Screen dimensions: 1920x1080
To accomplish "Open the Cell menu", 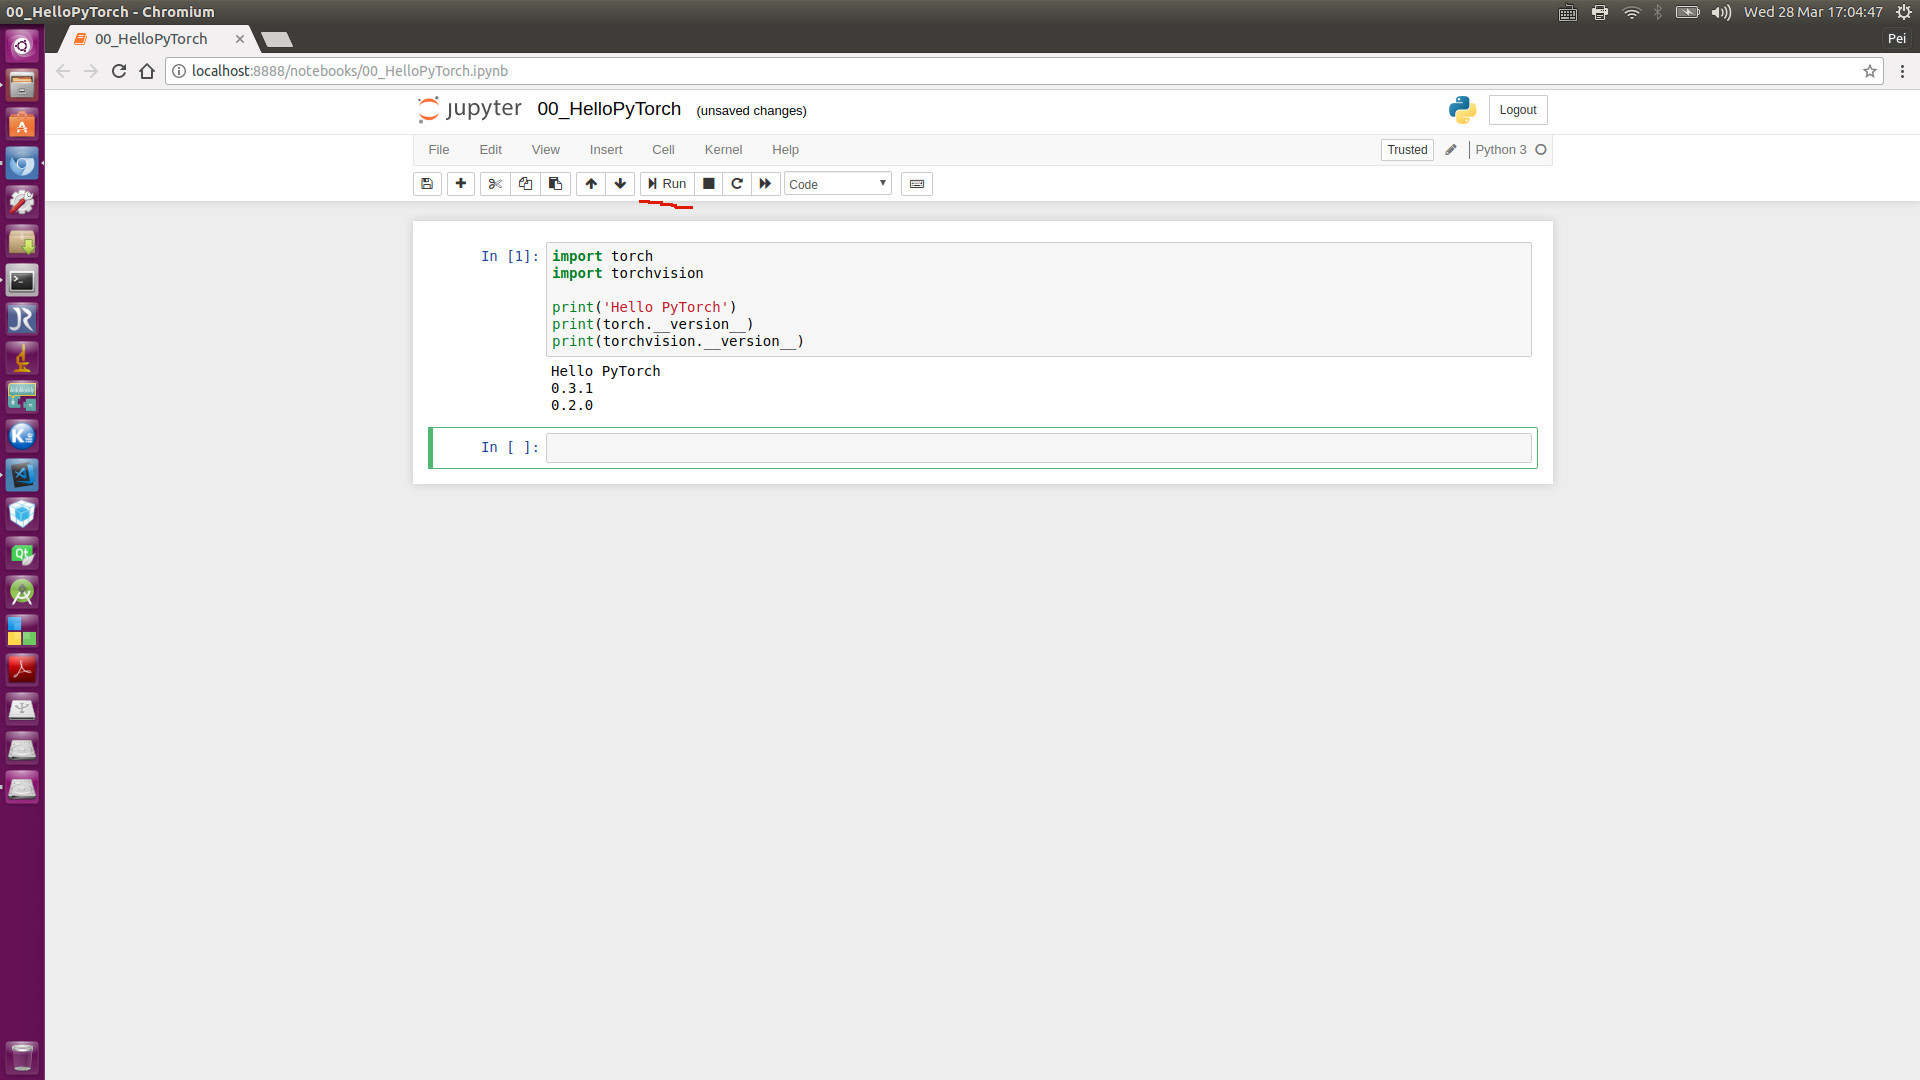I will (x=663, y=150).
